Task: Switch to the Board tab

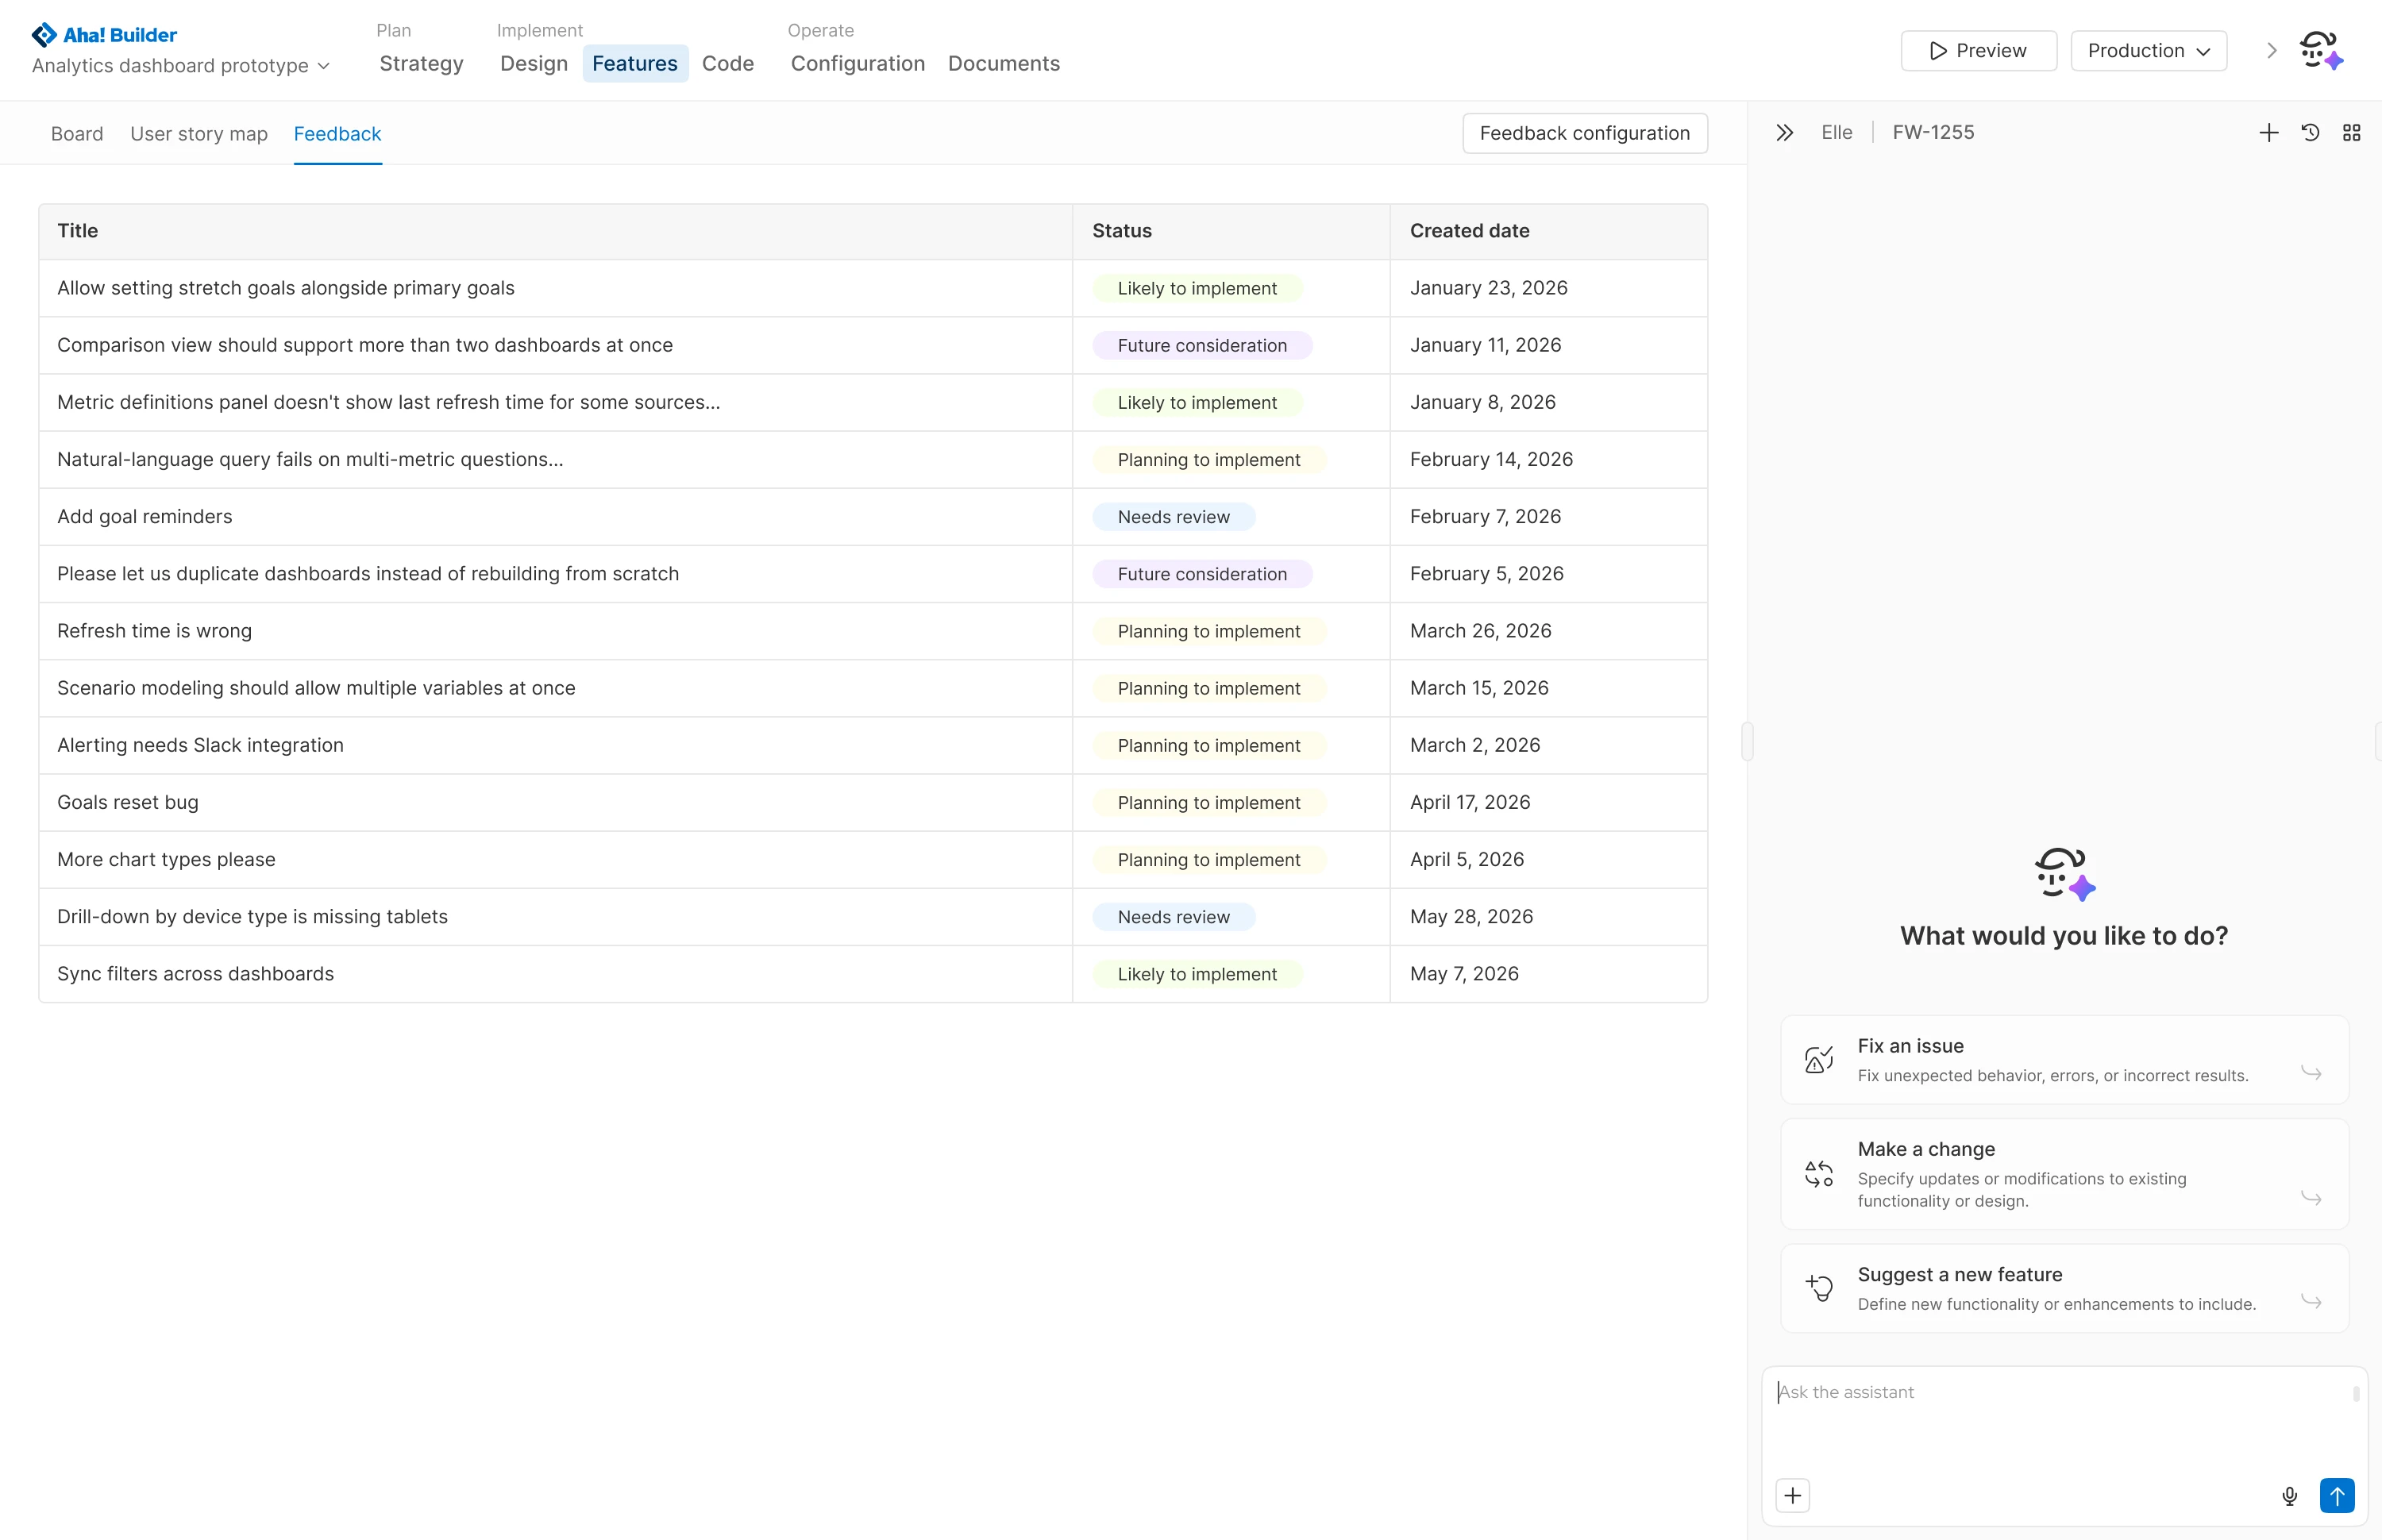Action: (x=77, y=134)
